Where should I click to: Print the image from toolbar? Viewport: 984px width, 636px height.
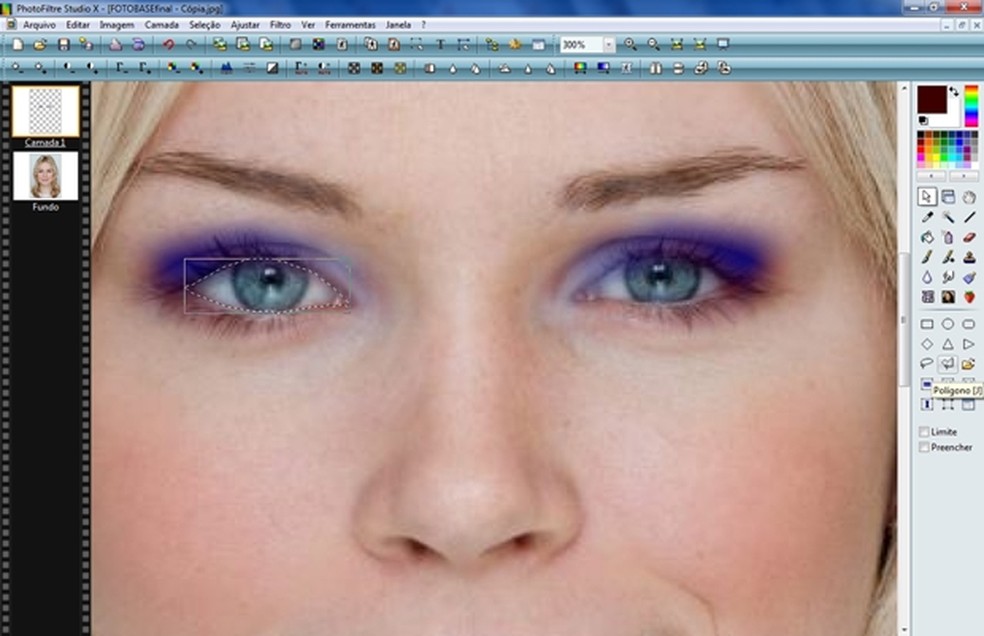pos(115,45)
